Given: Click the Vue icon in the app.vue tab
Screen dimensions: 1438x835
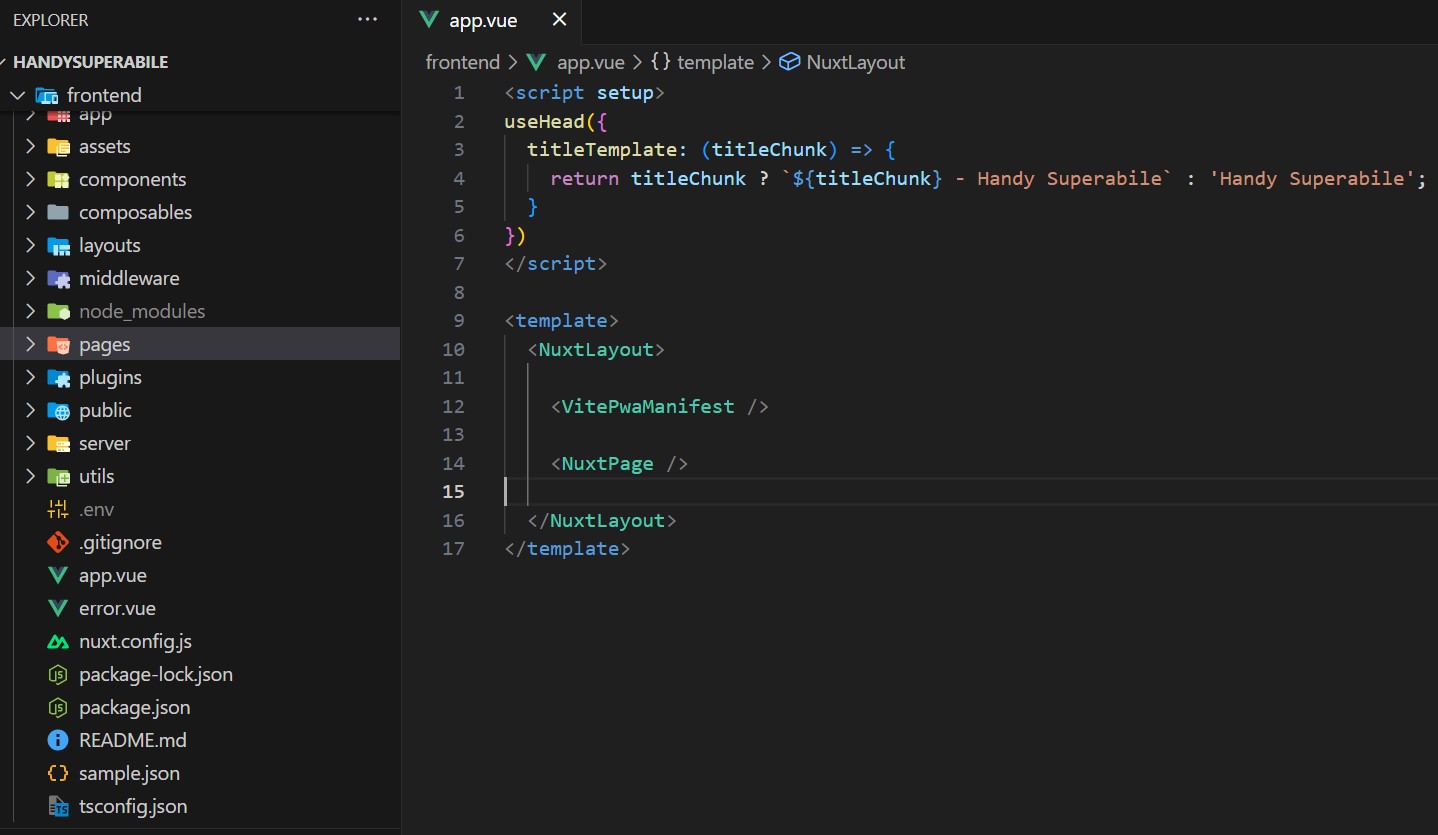Looking at the screenshot, I should tap(430, 20).
